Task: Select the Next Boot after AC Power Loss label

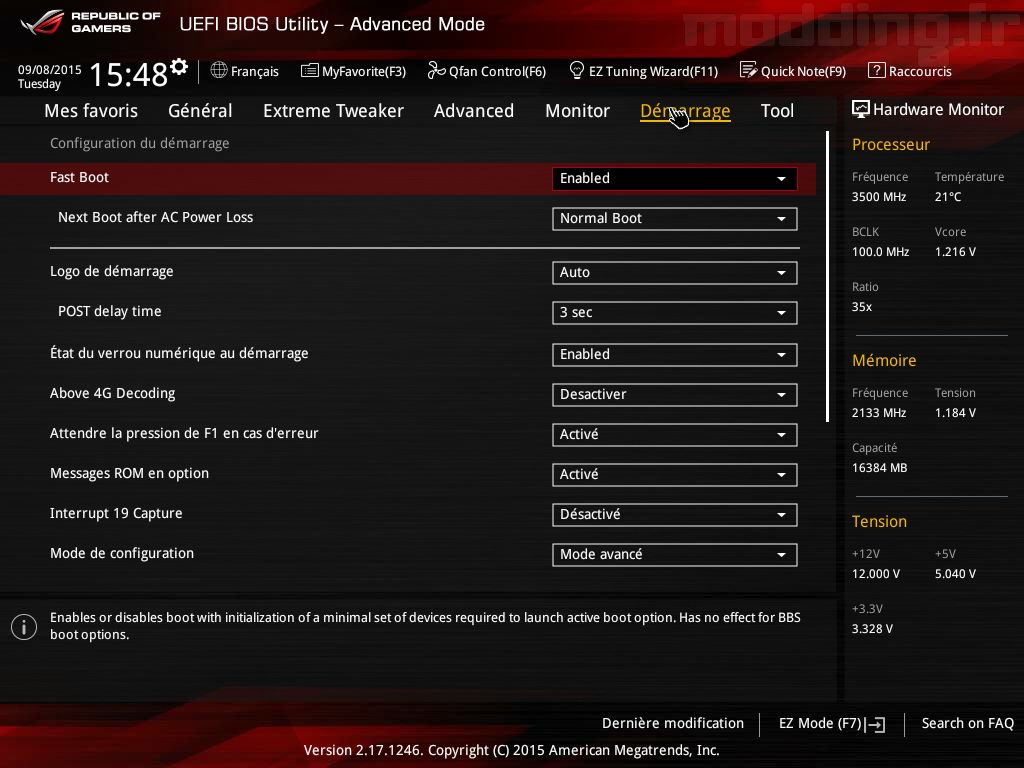Action: (x=155, y=217)
